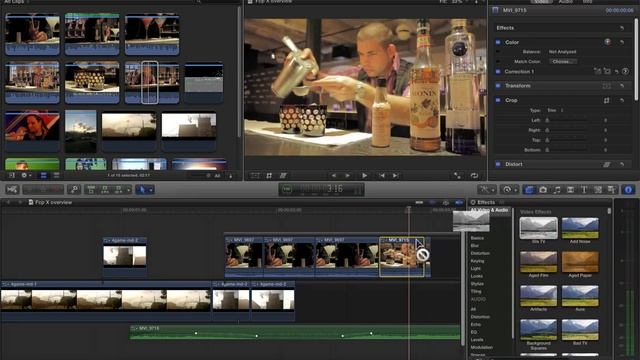640x360 pixels.
Task: Open the tool selection dropdown arrow
Action: pos(151,190)
